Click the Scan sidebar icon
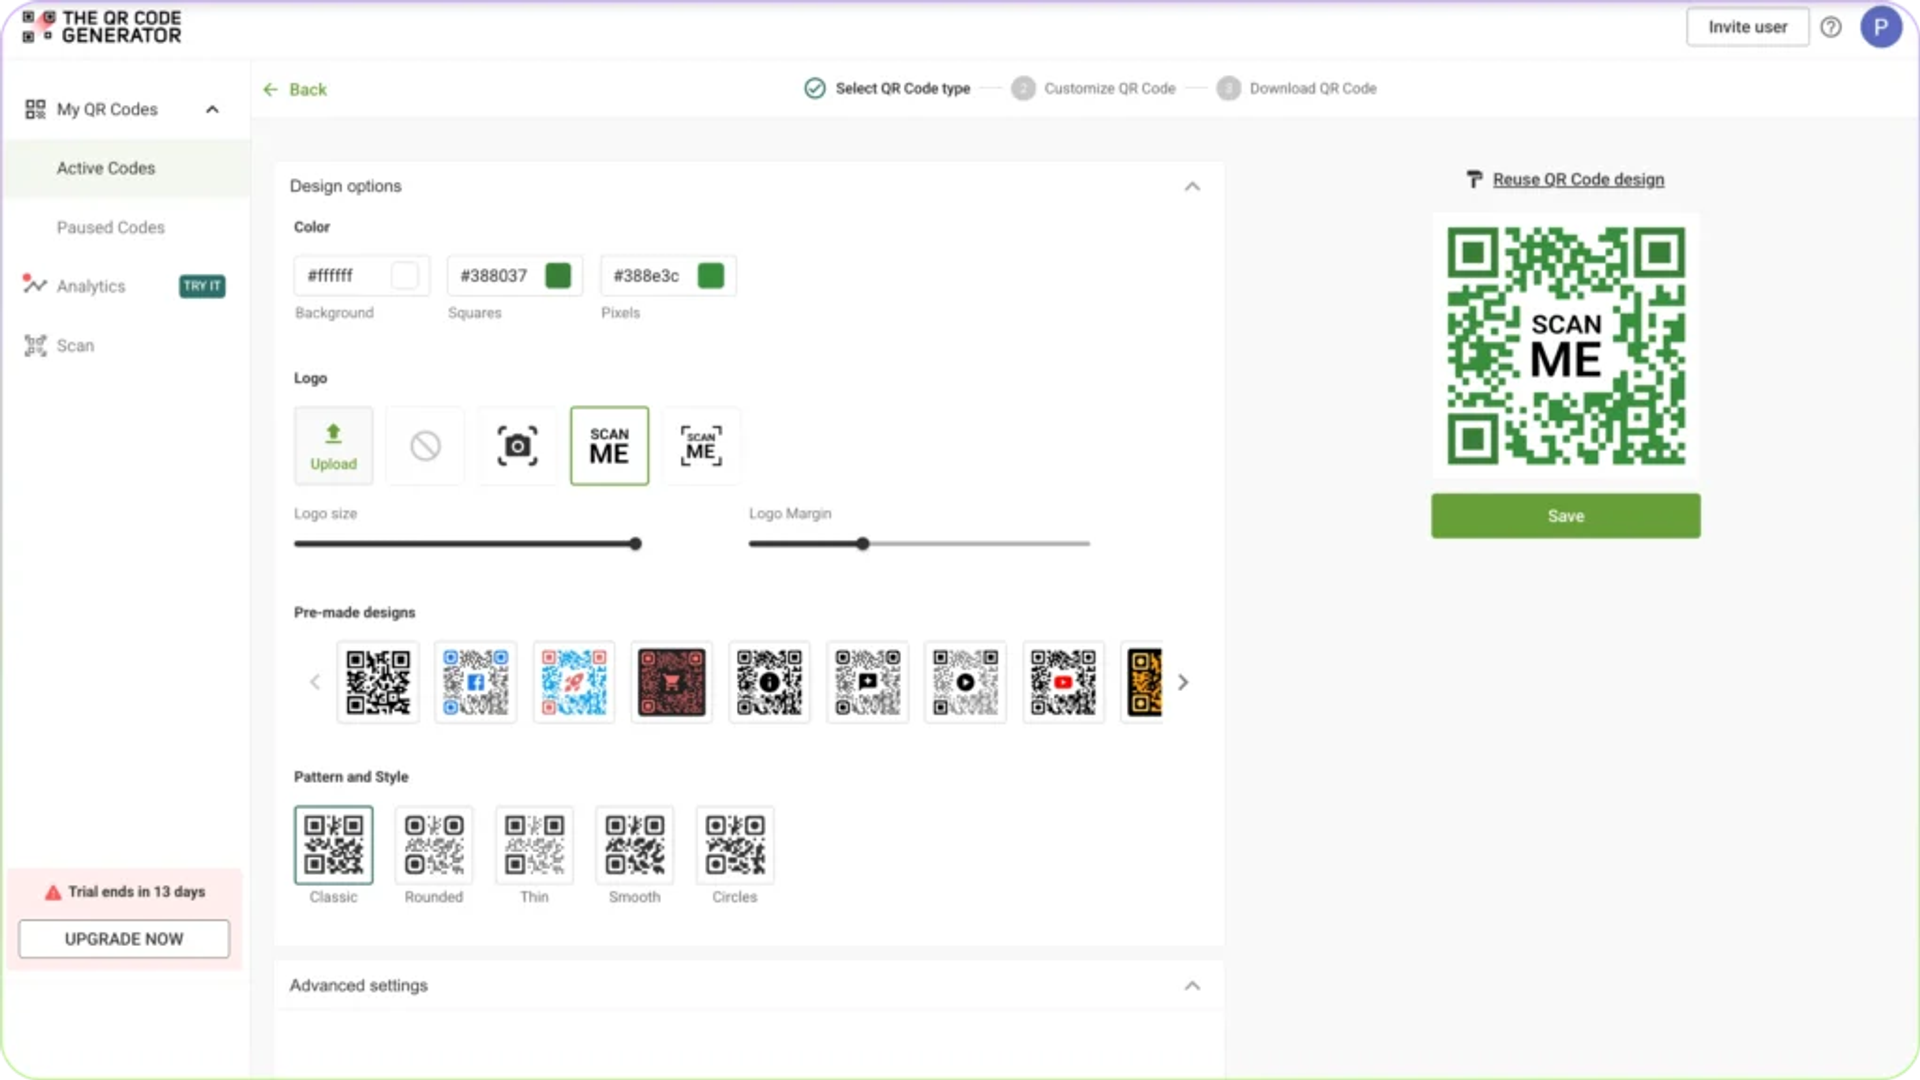This screenshot has height=1080, width=1920. coord(35,345)
